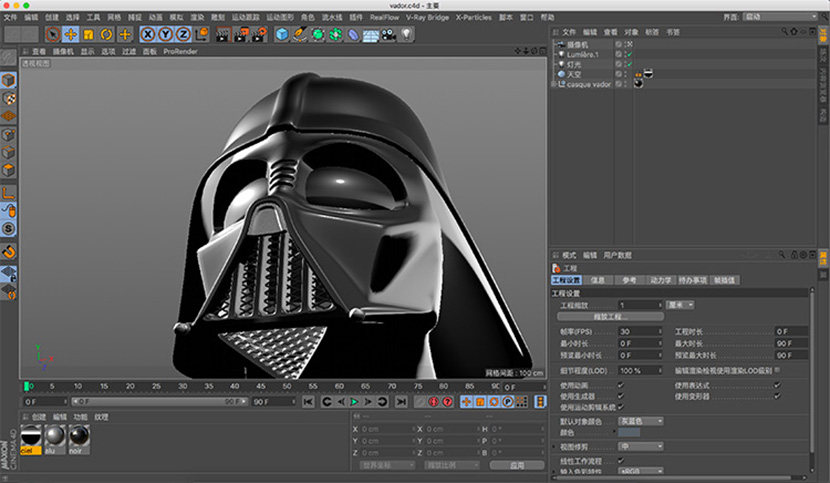Switch to the 动力学 tab
Screen dimensions: 830x483
pos(661,280)
